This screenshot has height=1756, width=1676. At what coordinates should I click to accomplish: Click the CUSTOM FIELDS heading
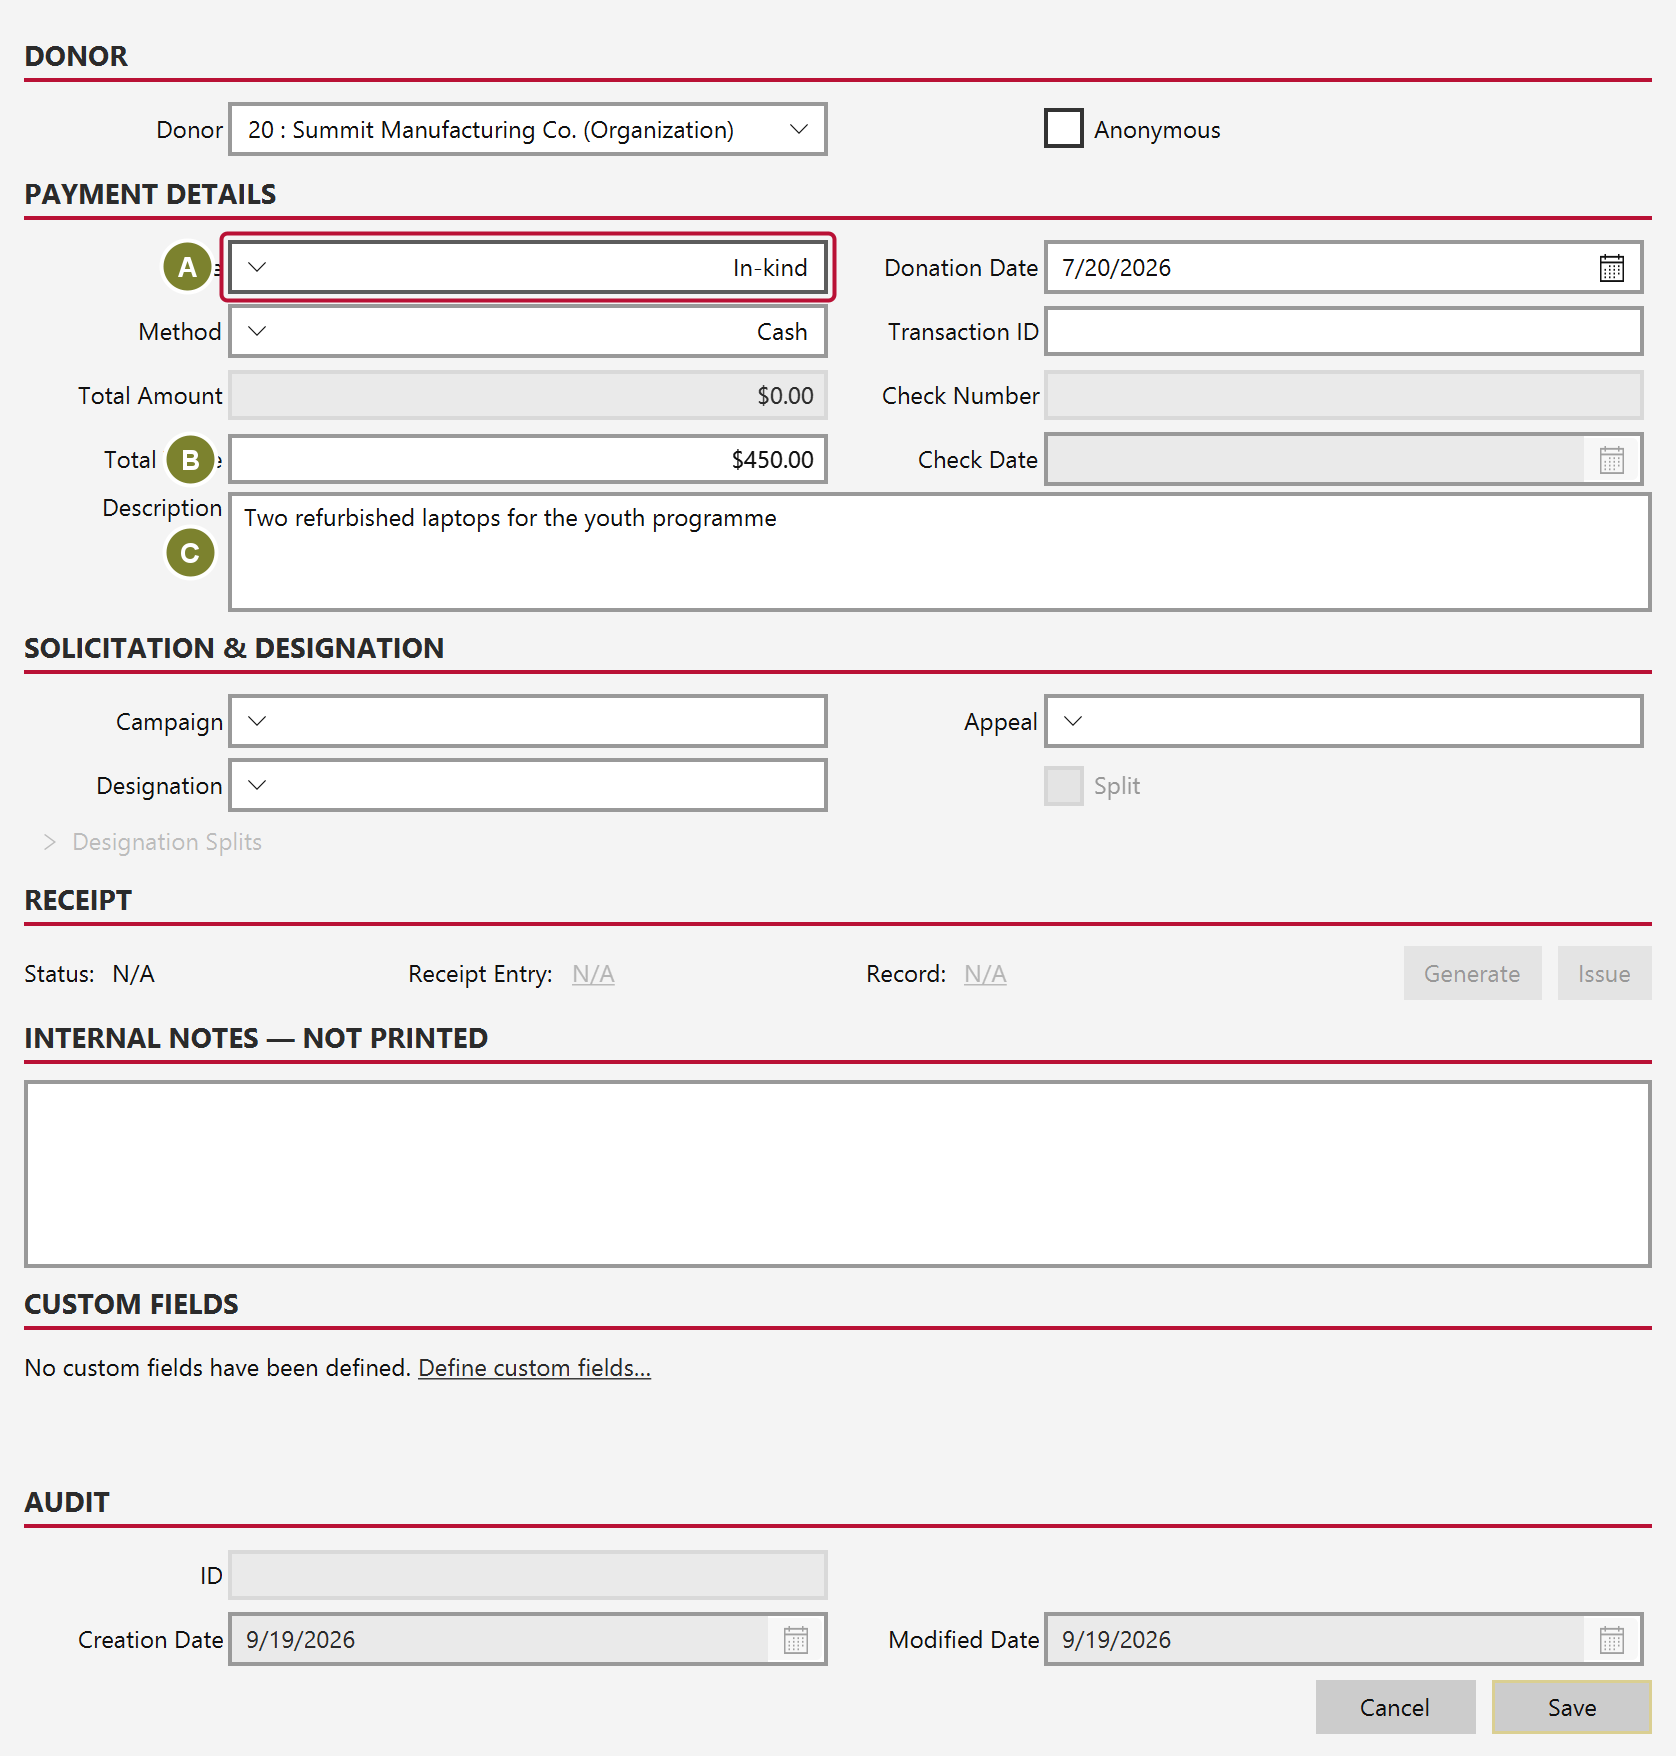click(131, 1304)
